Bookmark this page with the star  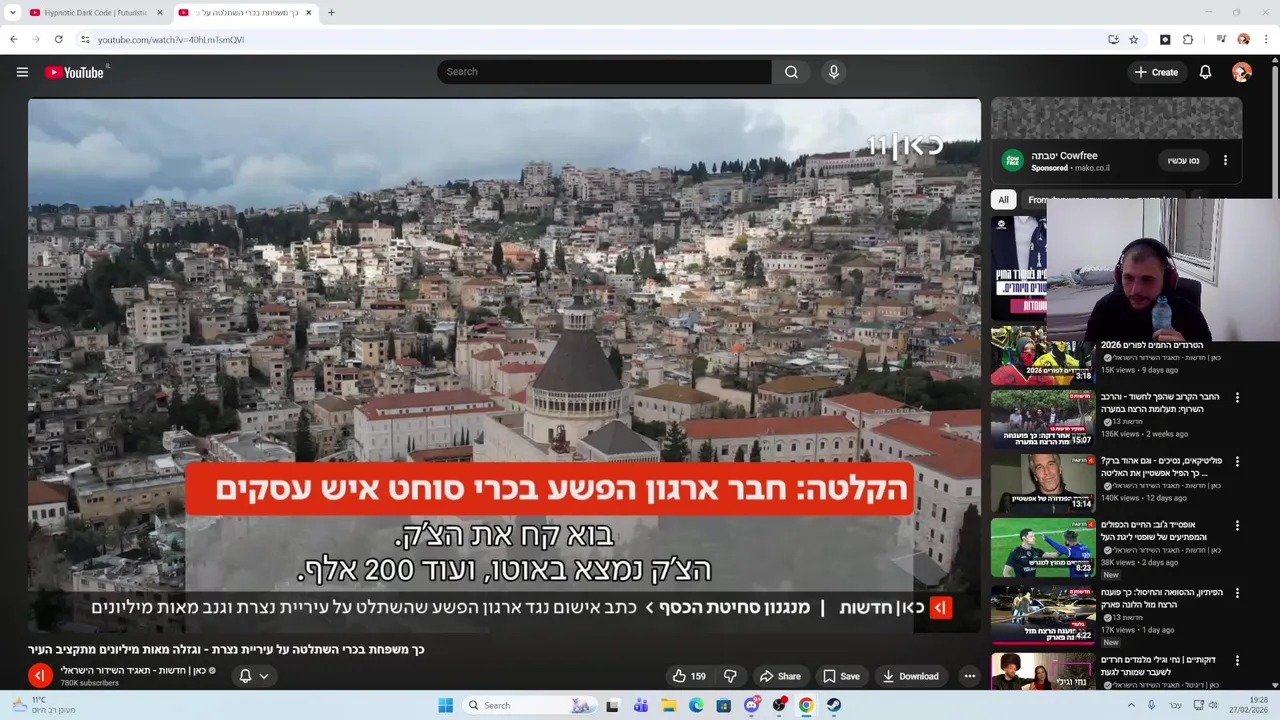1133,40
